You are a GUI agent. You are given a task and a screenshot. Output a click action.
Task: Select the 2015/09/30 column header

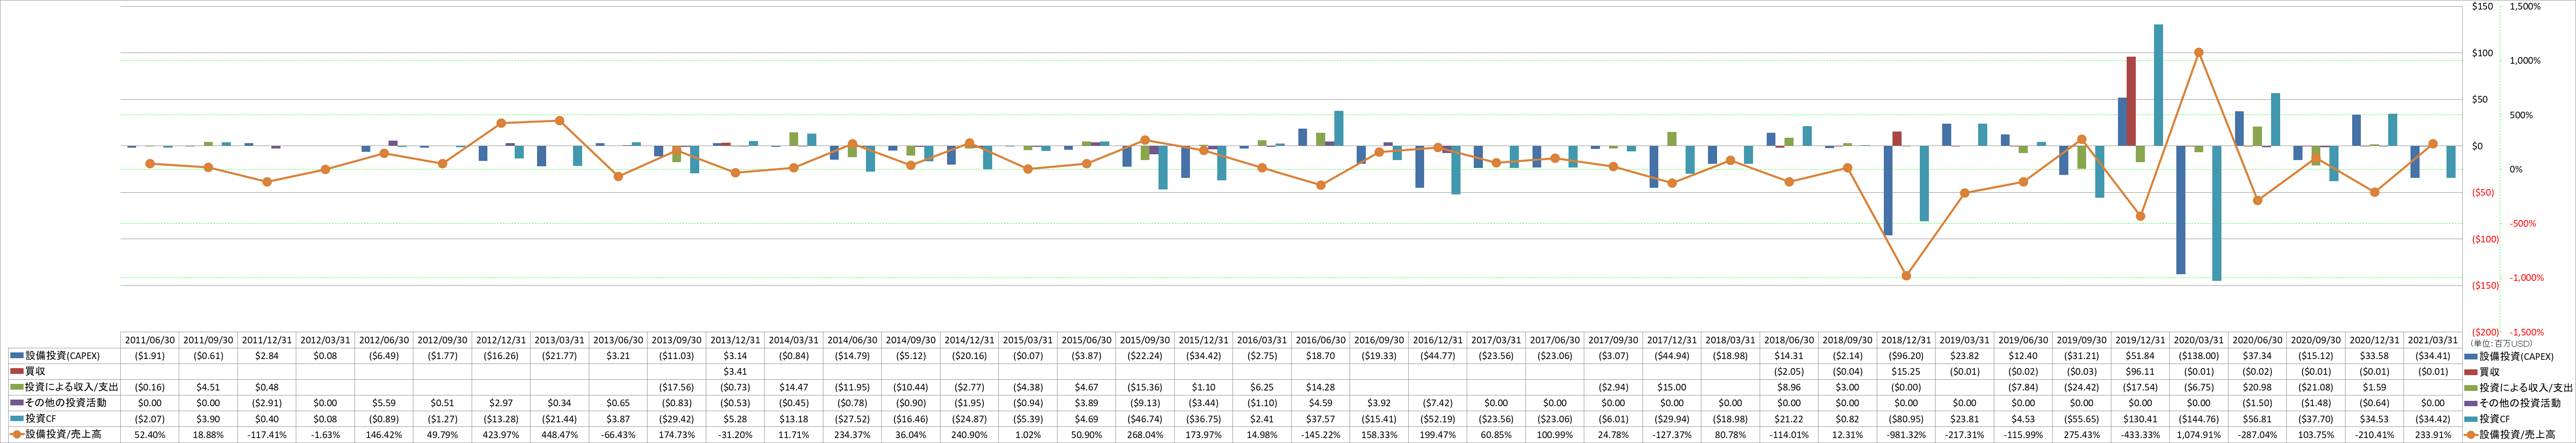(1145, 340)
